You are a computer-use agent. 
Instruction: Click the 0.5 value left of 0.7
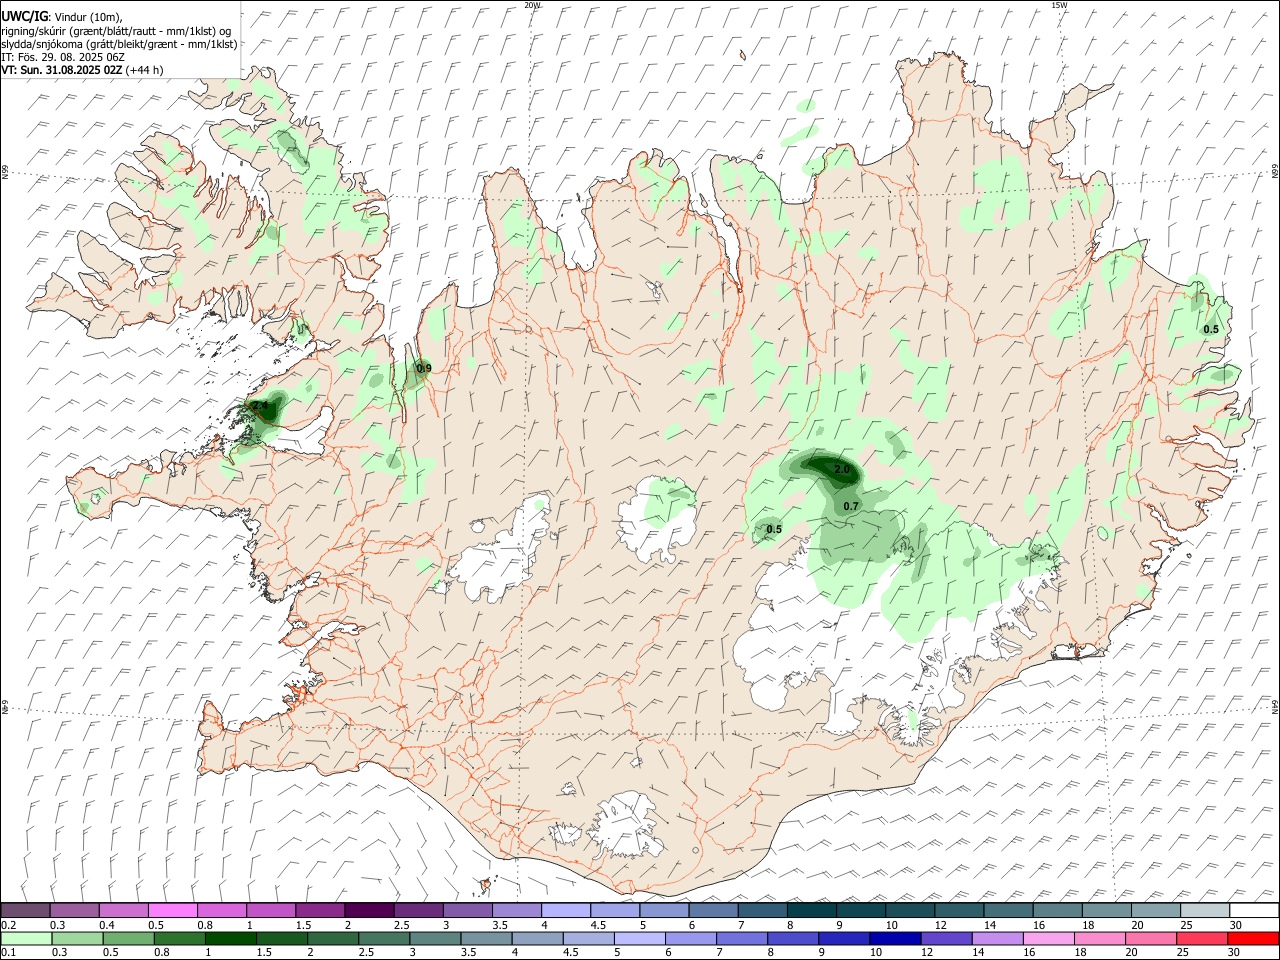[774, 530]
